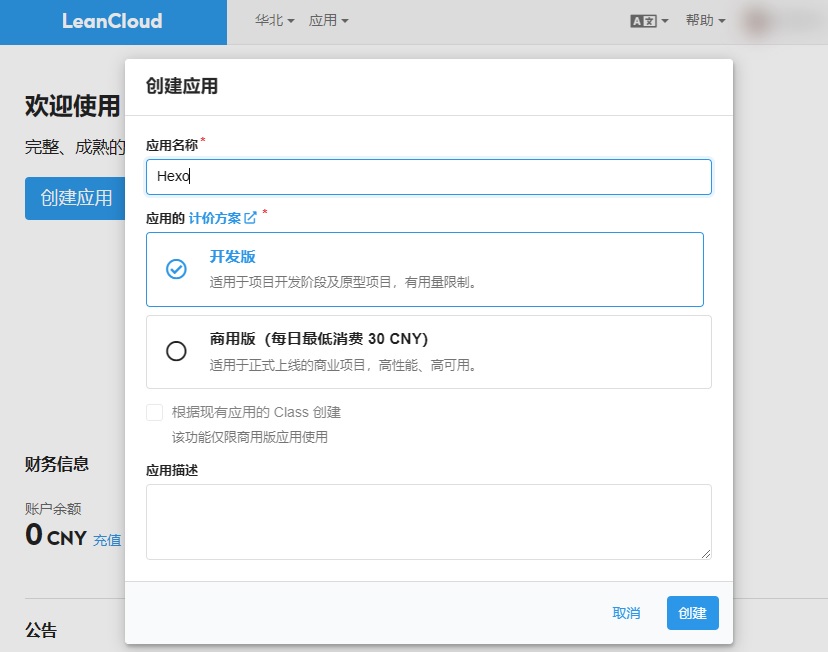The width and height of the screenshot is (828, 652).
Task: Click the blue 创建 button in dialog
Action: pyautogui.click(x=692, y=613)
